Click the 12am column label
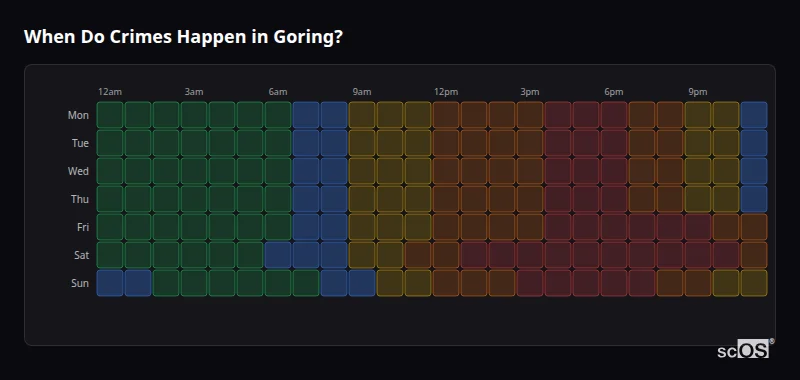 point(110,92)
